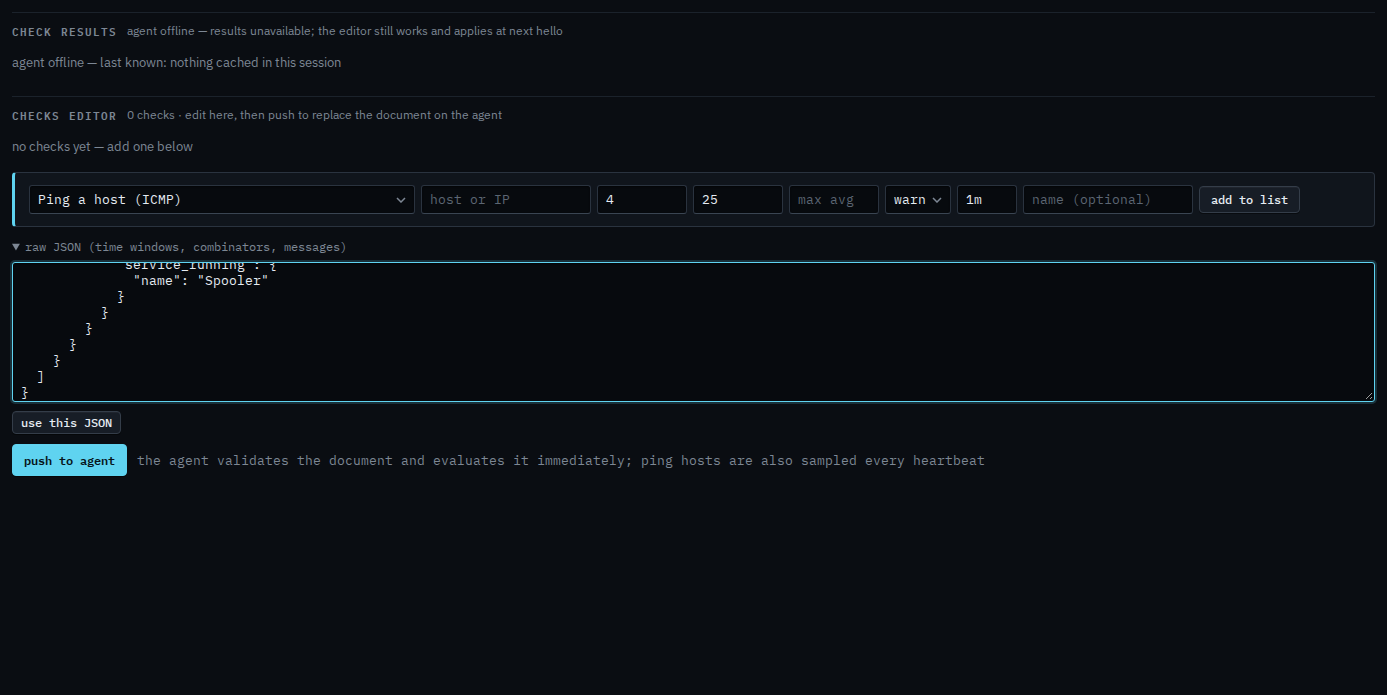1387x695 pixels.
Task: Click the 'CHECK RESULTS' heading
Action: [x=64, y=31]
